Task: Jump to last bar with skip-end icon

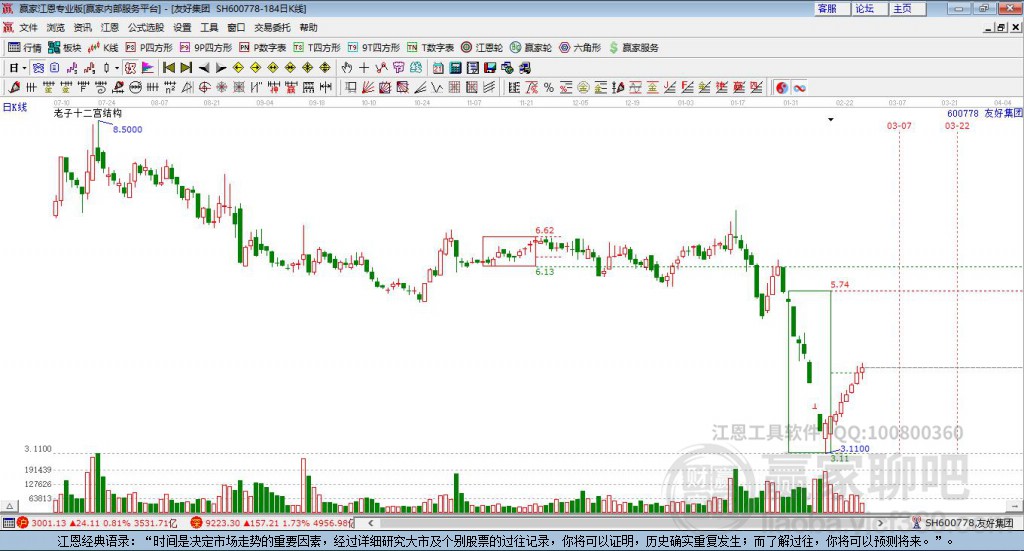Action: [x=186, y=68]
